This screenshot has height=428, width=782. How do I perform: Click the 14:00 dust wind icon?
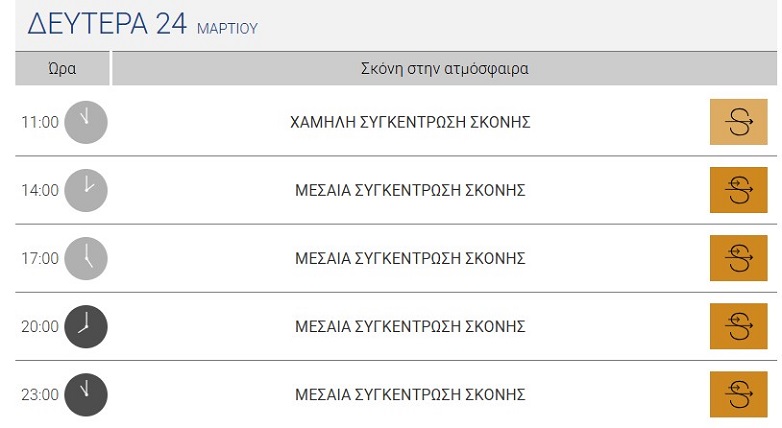point(738,190)
